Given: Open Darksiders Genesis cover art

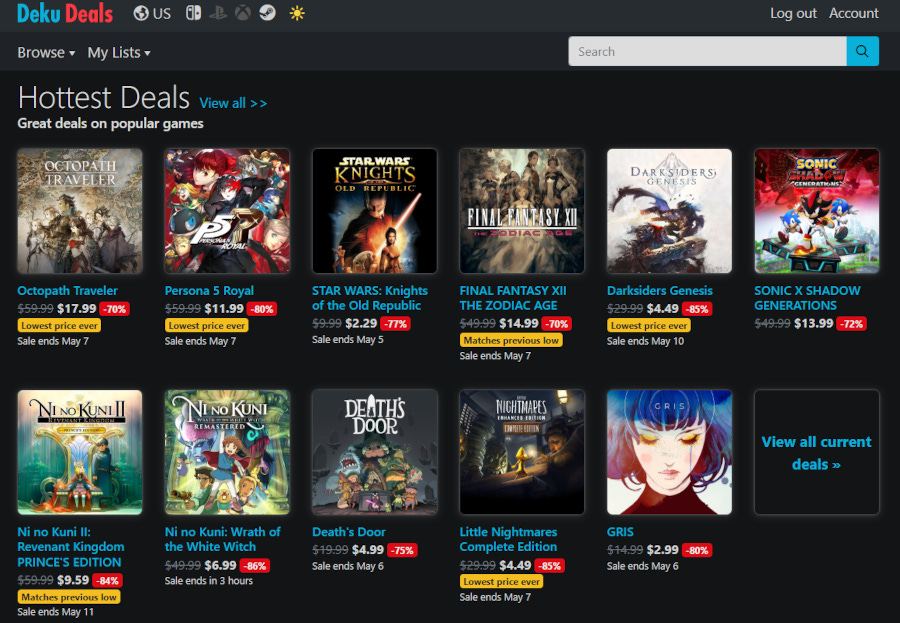Looking at the screenshot, I should coord(669,211).
